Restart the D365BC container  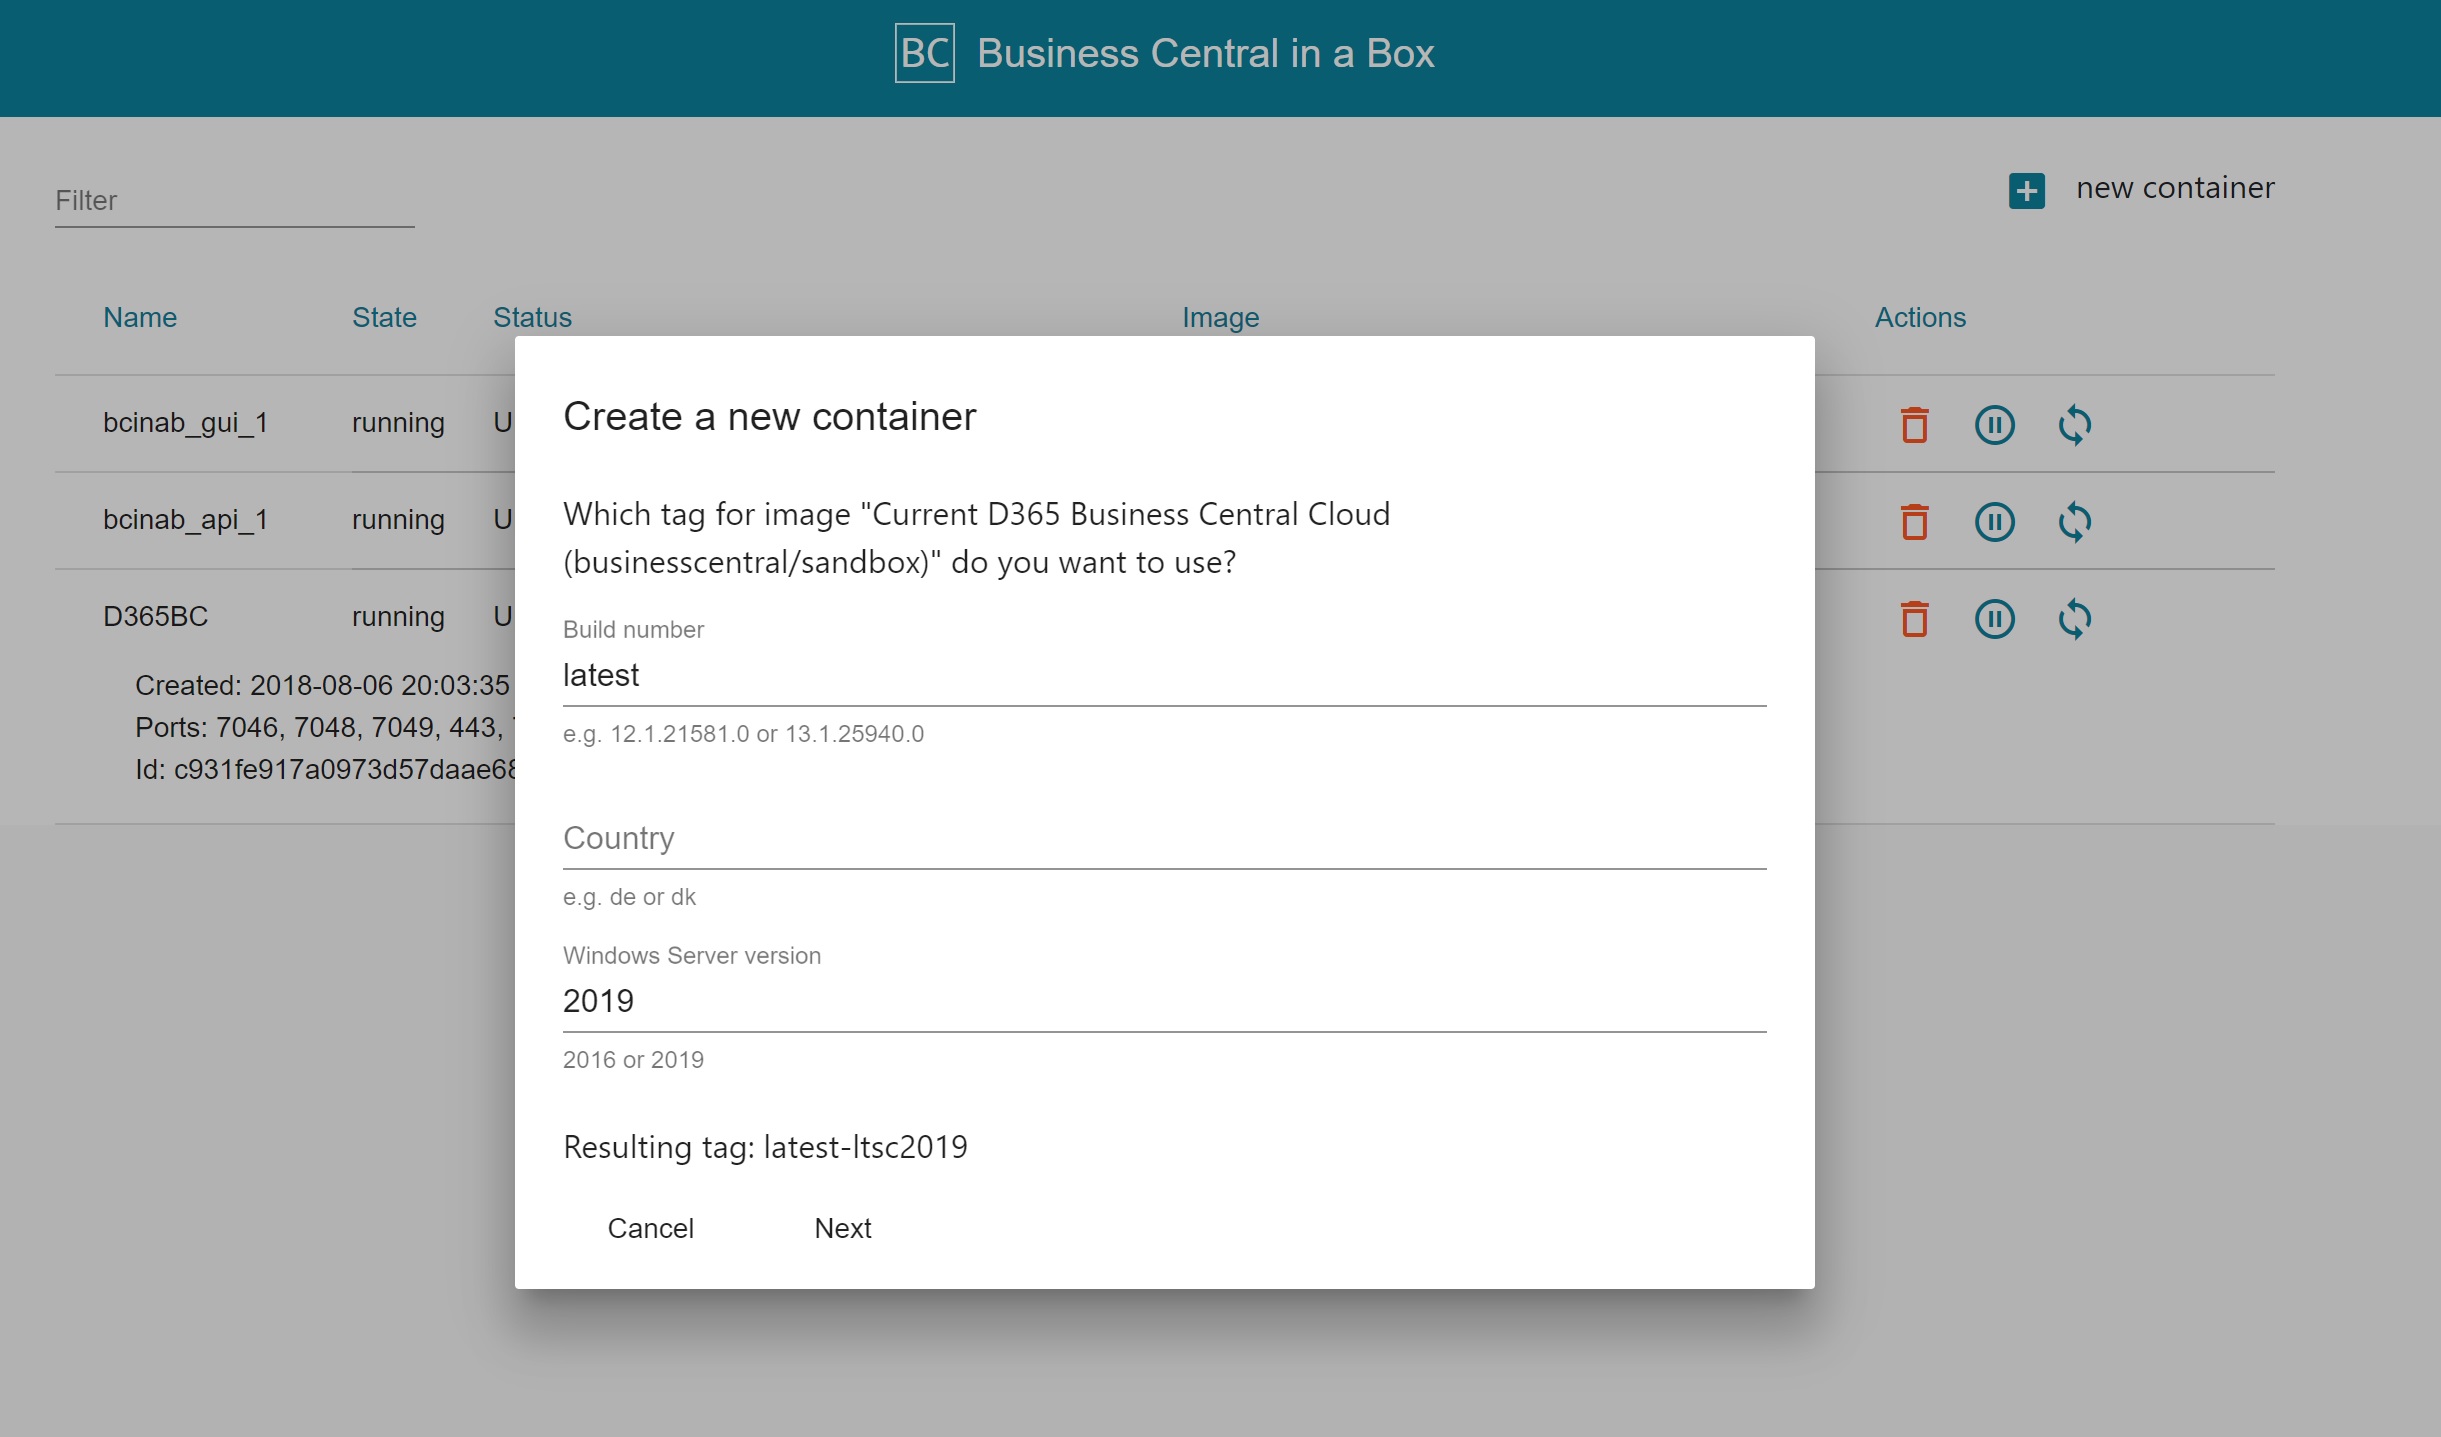(2075, 619)
